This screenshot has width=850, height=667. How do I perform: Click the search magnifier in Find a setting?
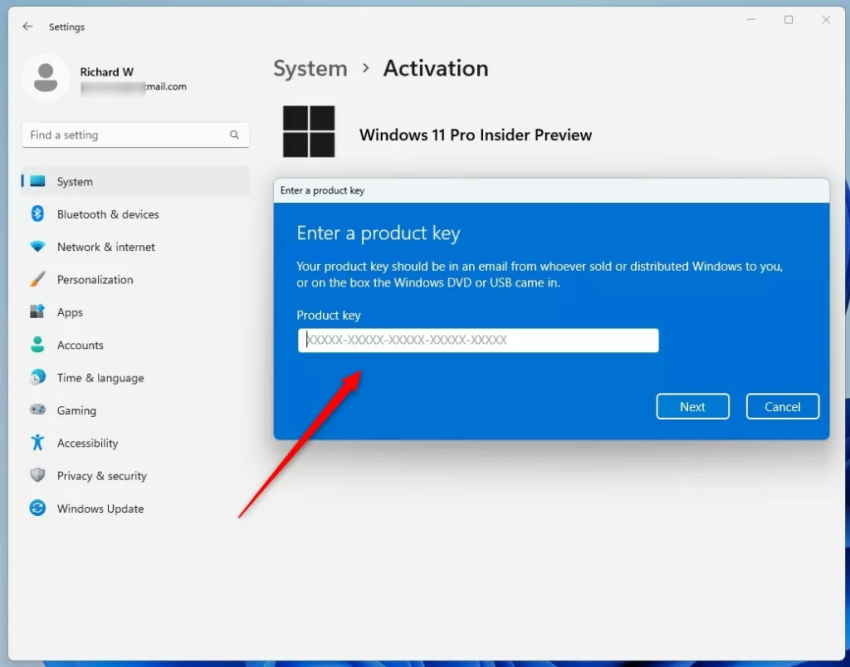[233, 134]
